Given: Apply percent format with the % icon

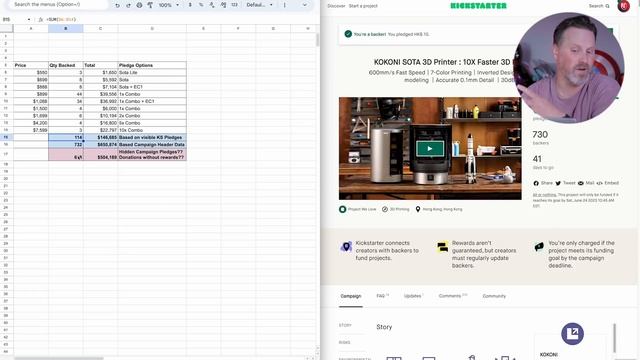Looking at the screenshot, I should [x=201, y=5].
